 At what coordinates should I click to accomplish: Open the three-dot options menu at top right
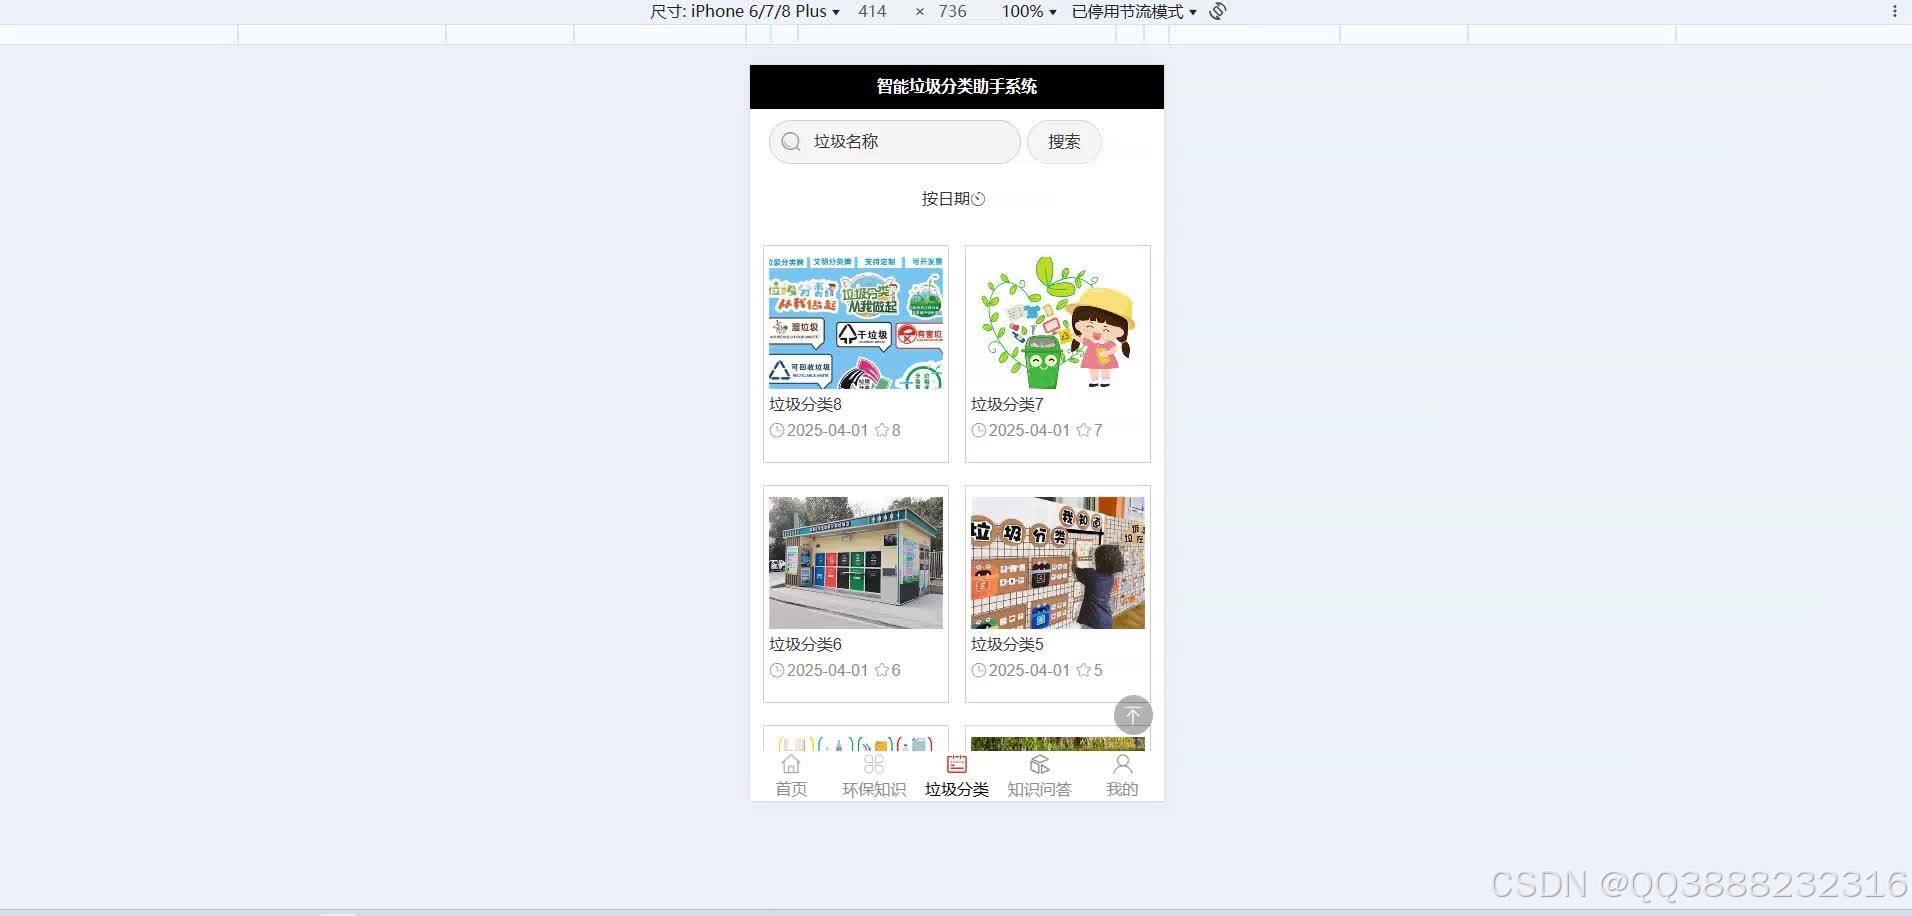[1893, 11]
